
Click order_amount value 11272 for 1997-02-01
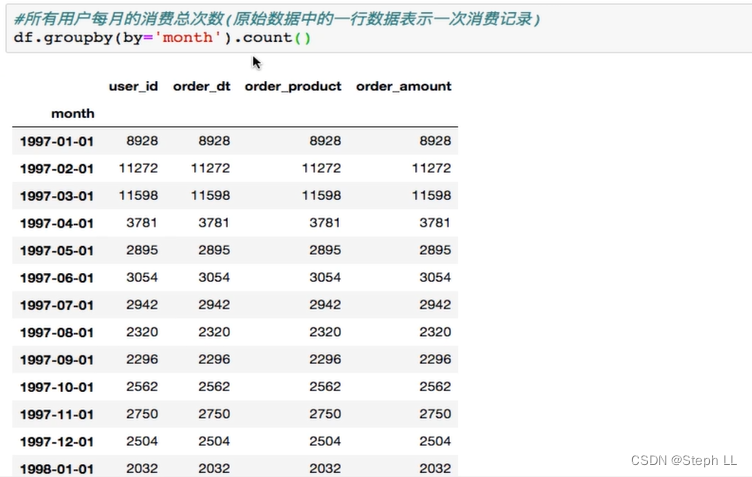[x=431, y=168]
